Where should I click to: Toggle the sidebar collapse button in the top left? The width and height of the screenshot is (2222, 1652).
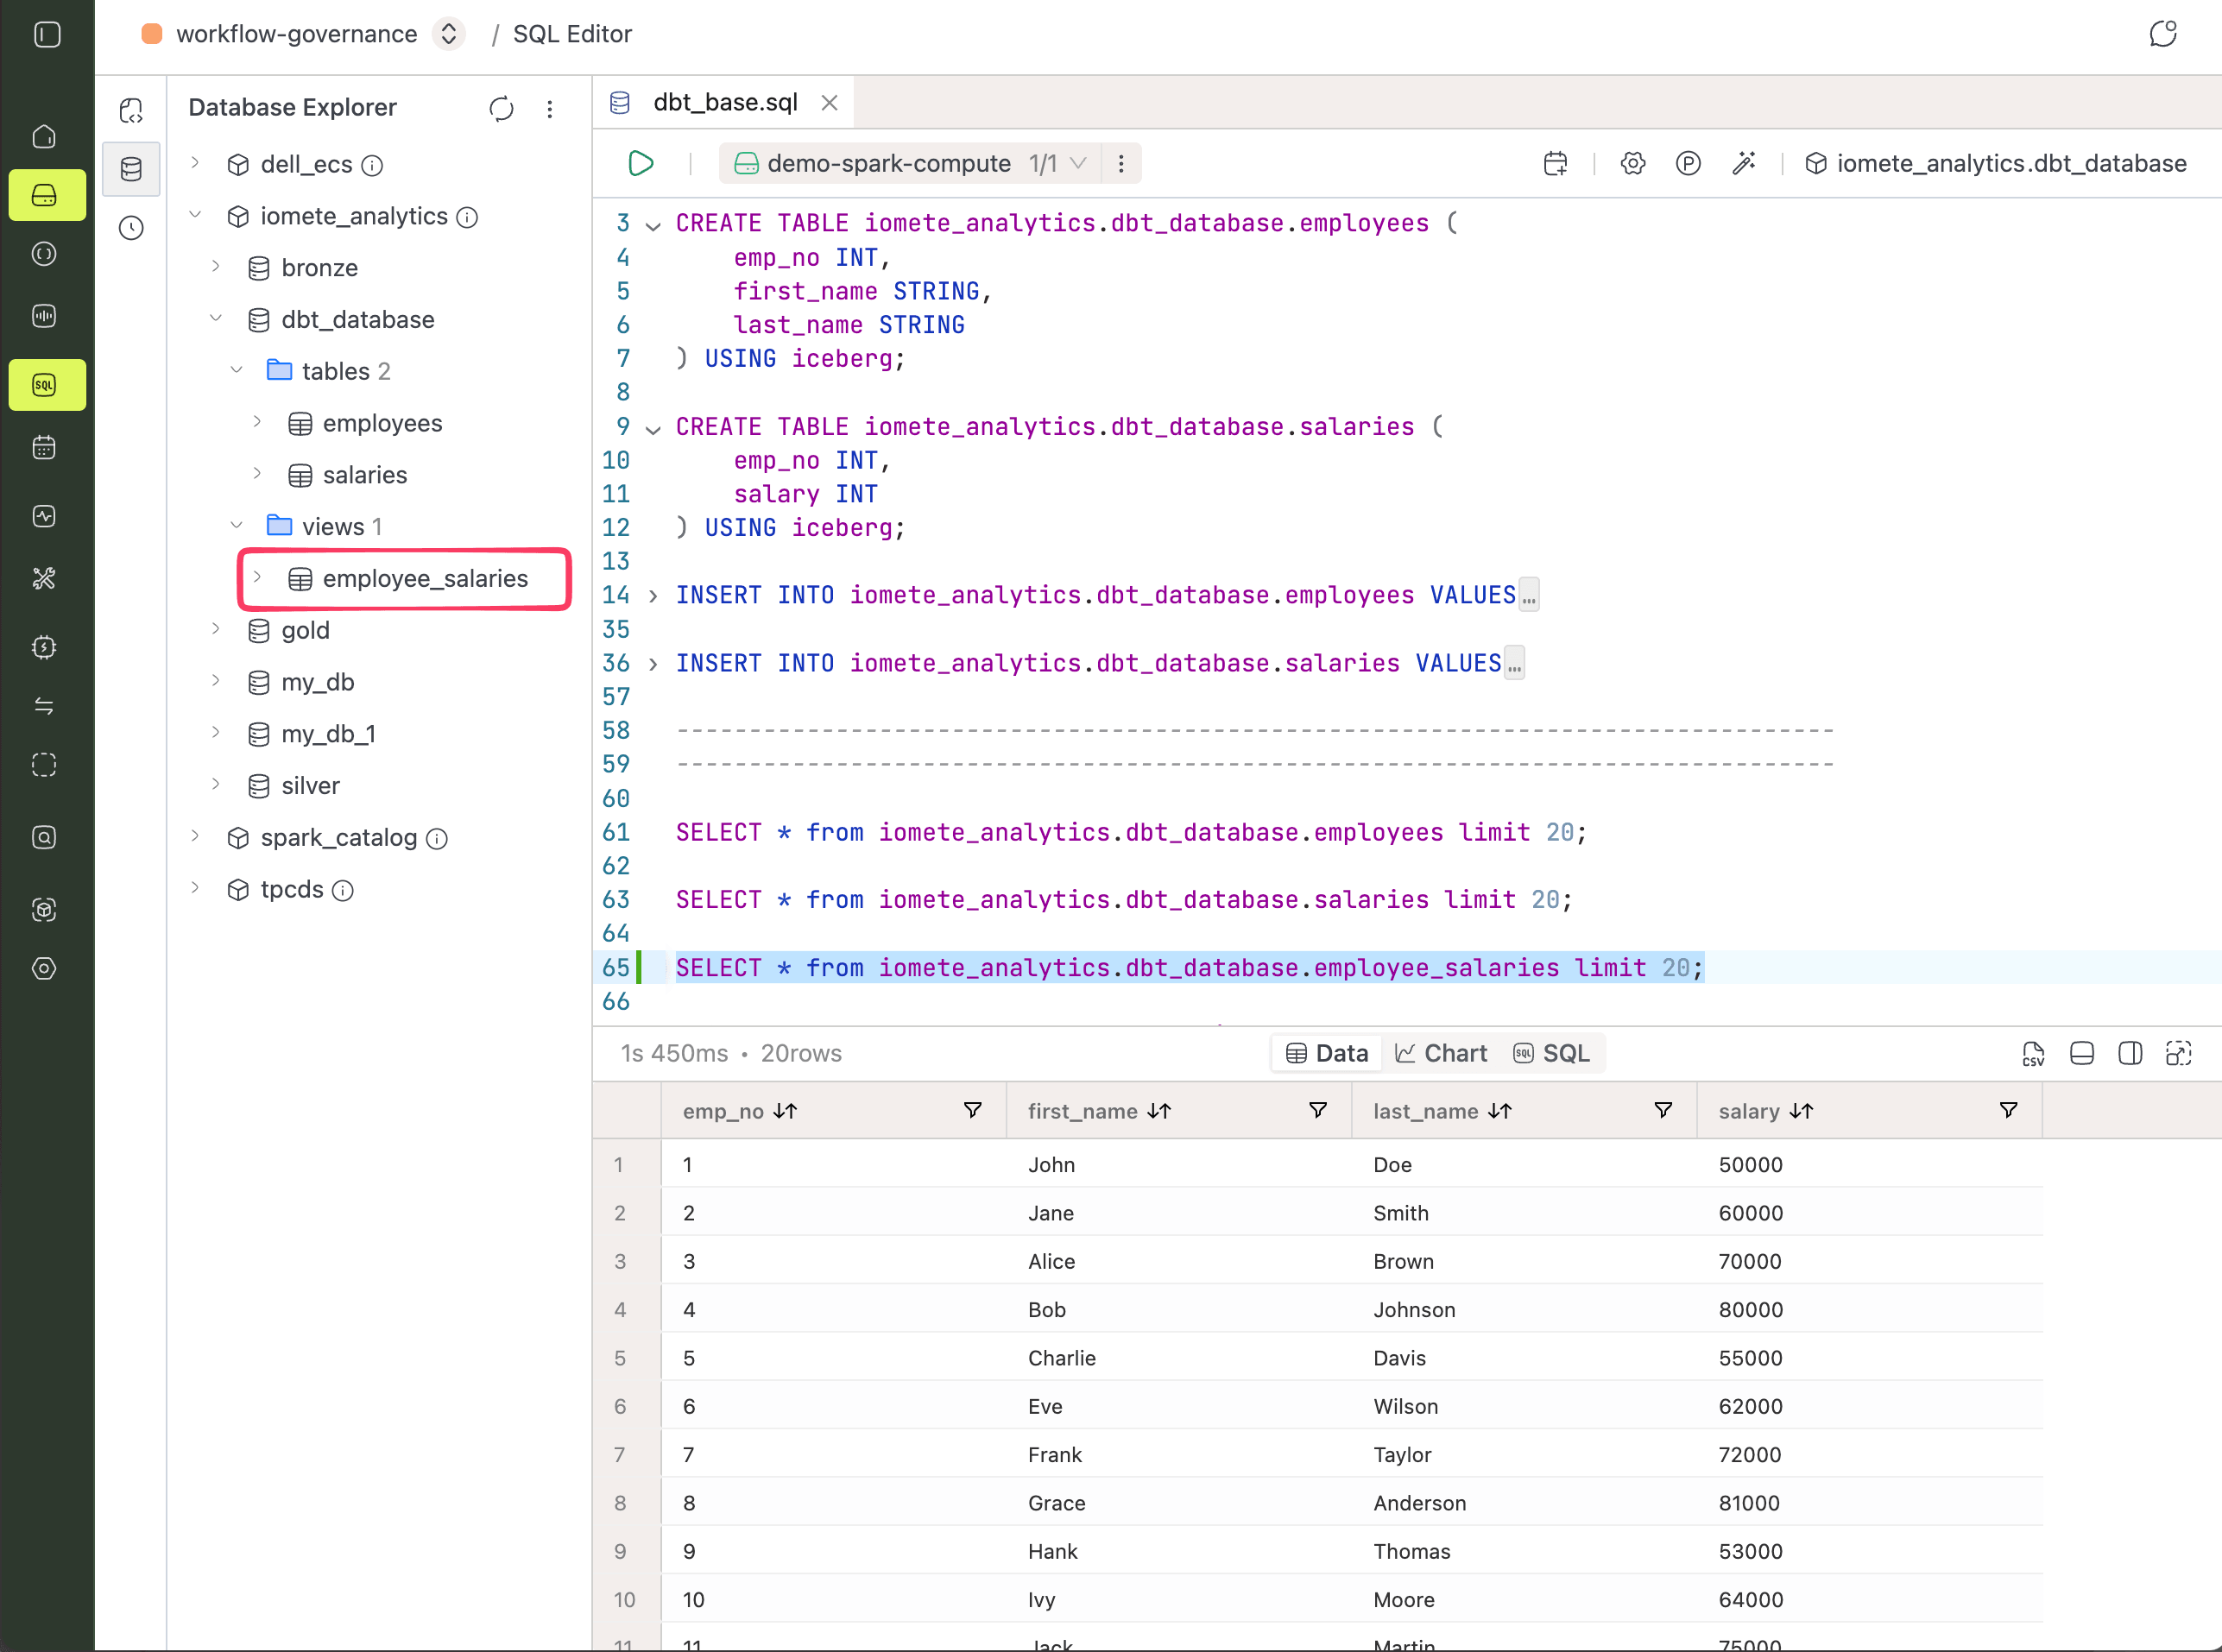click(x=47, y=35)
